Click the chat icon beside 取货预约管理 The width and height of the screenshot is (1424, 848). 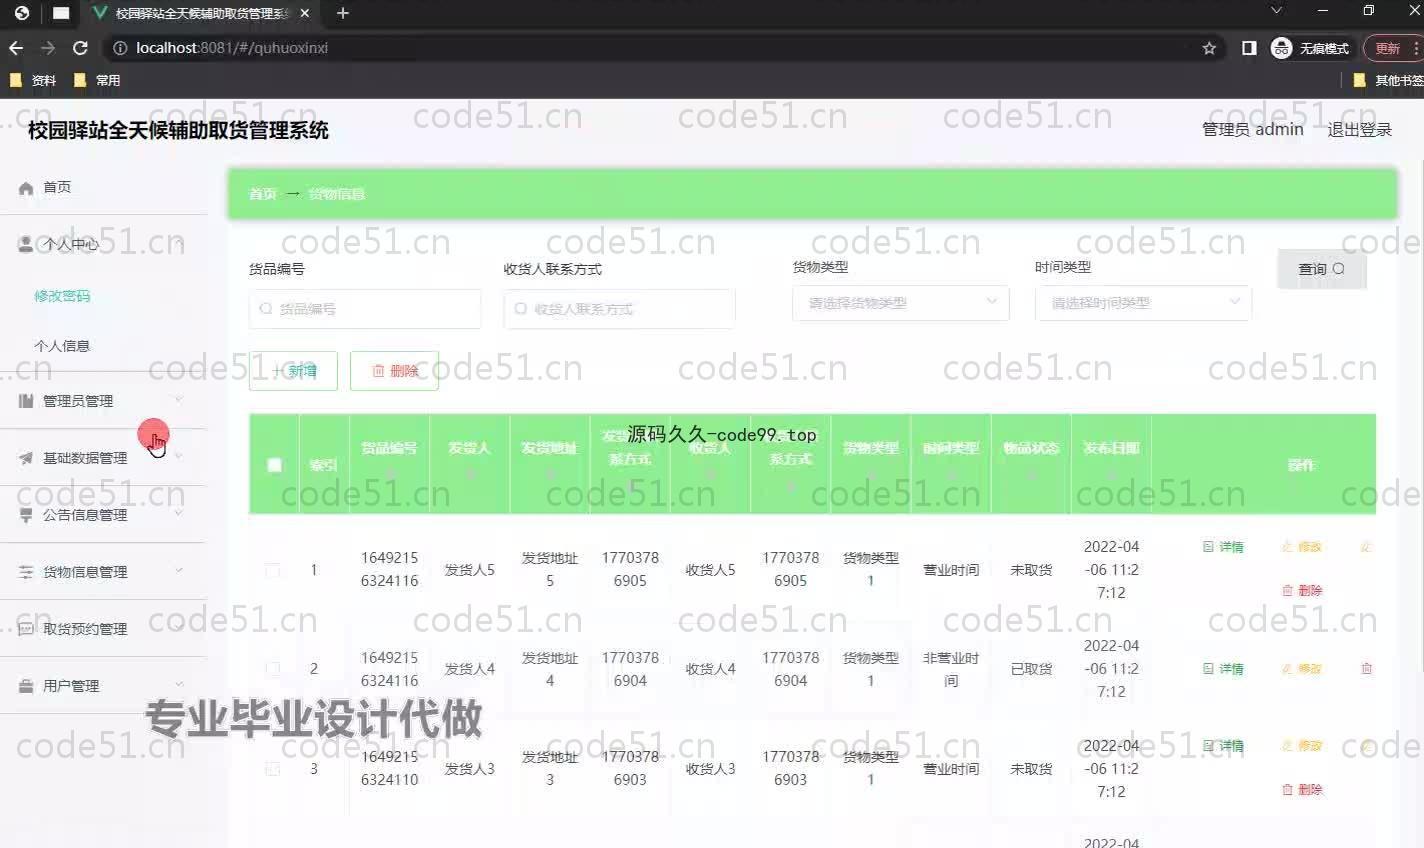(x=26, y=629)
